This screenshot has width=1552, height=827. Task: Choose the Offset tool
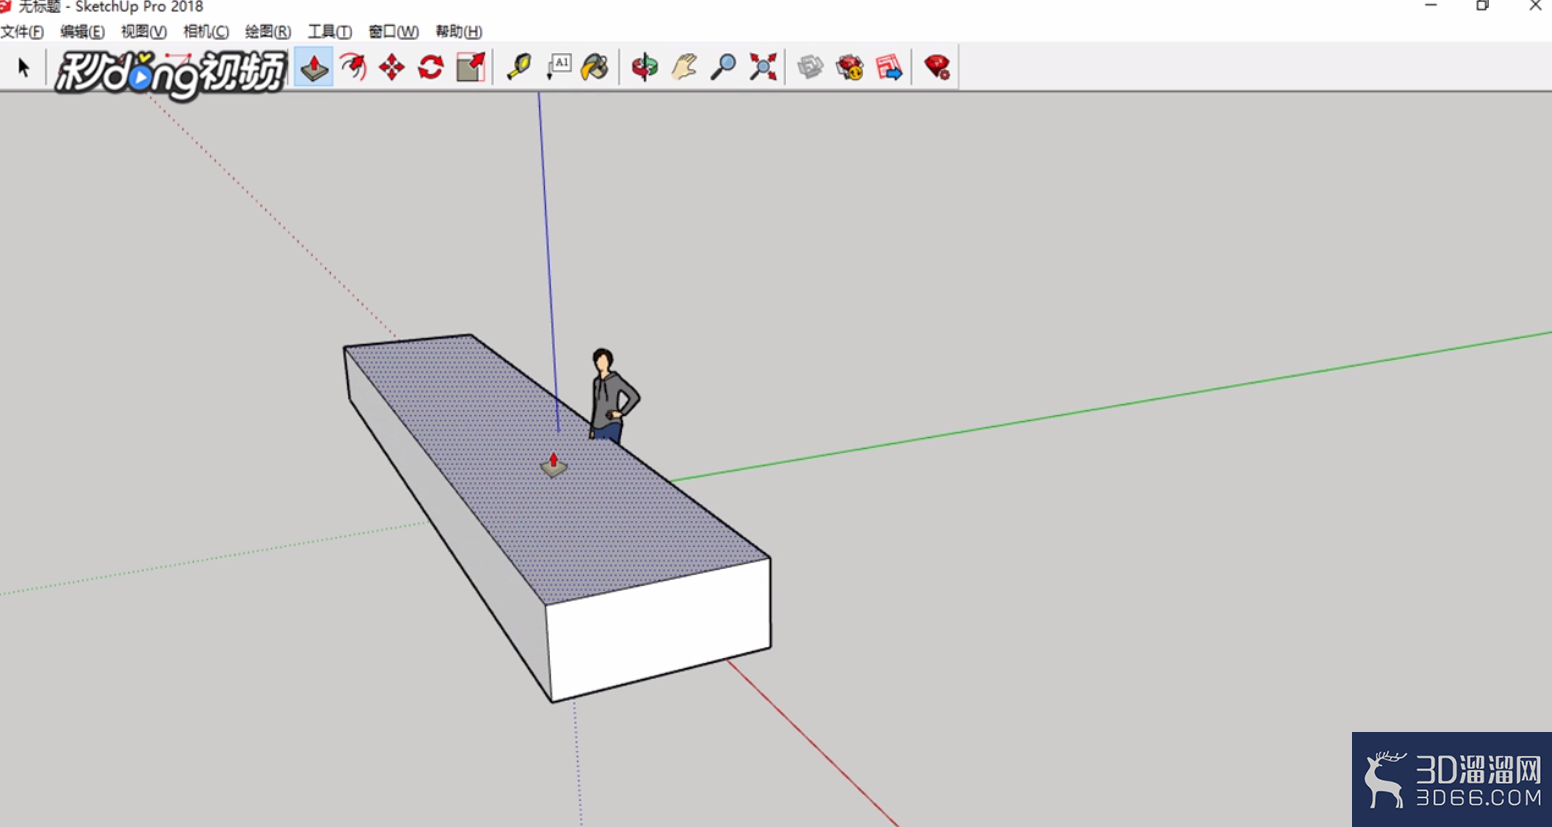tap(353, 67)
